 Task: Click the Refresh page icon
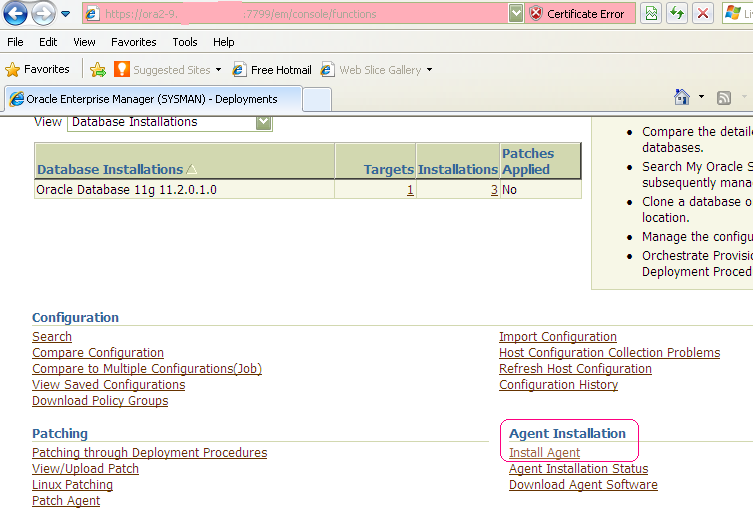pyautogui.click(x=677, y=13)
